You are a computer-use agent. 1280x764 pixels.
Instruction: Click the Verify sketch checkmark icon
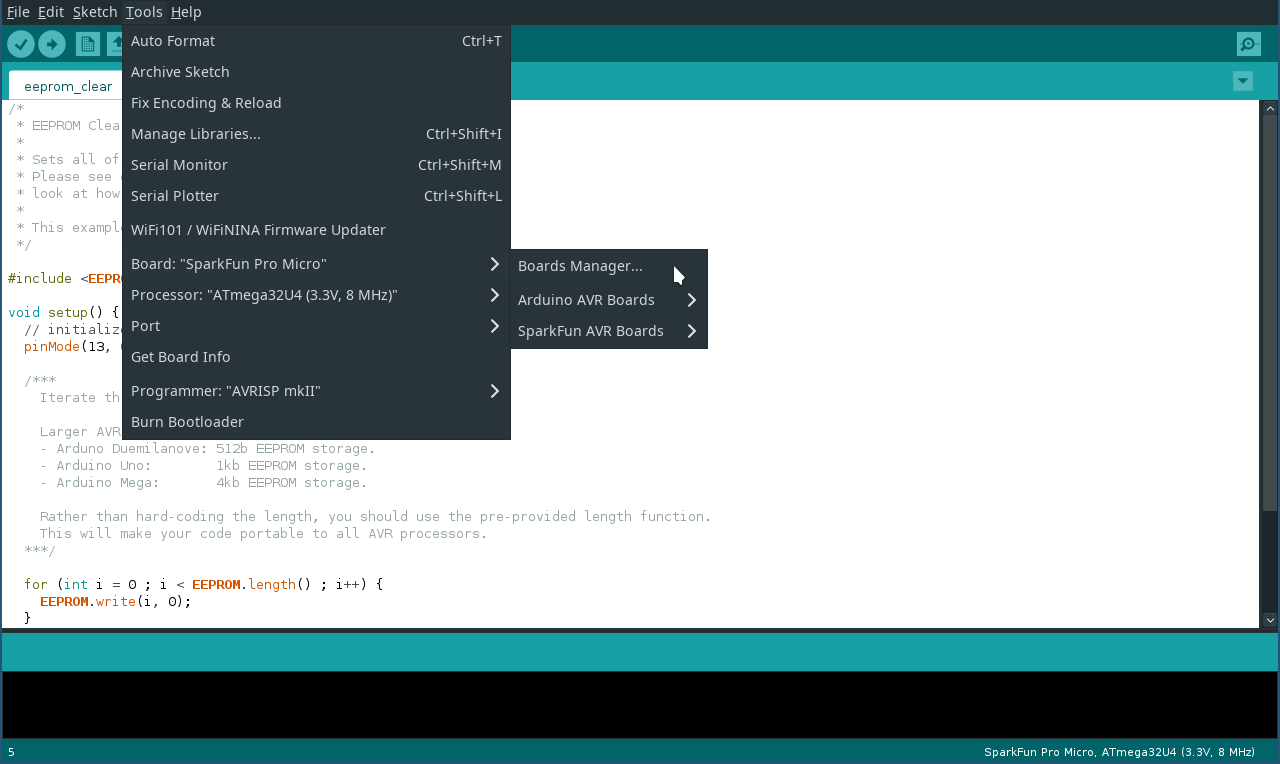tap(21, 44)
